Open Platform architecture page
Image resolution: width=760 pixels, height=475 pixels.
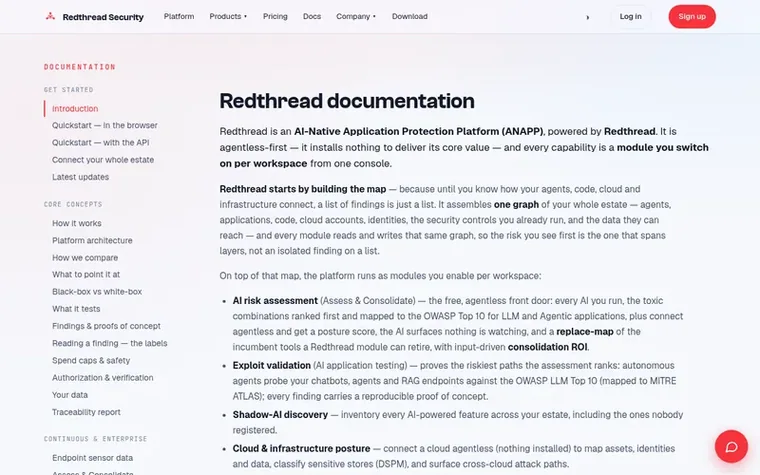click(x=92, y=240)
